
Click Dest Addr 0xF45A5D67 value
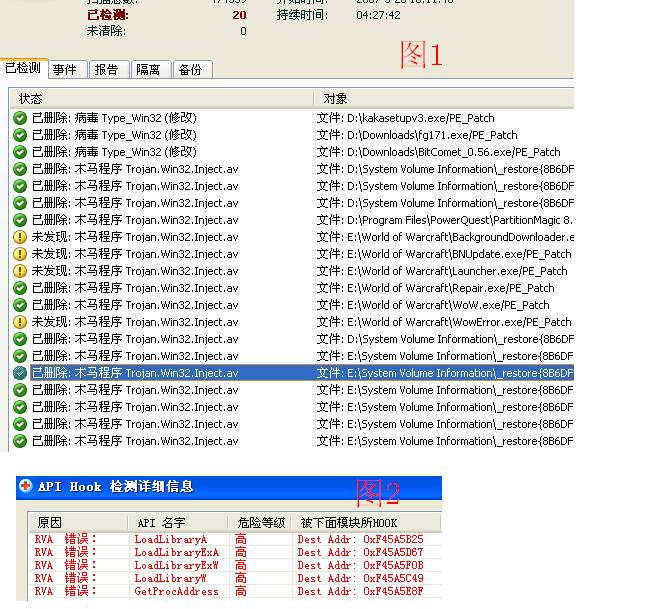pos(360,552)
